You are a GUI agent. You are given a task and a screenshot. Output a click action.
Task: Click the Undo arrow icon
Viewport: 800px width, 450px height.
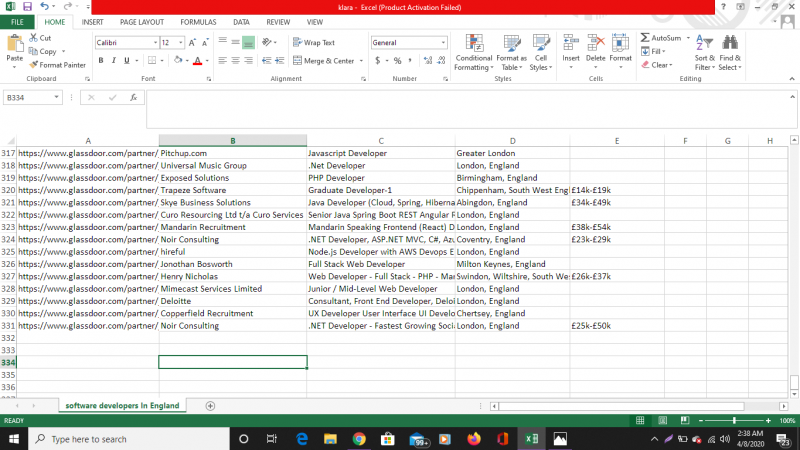[44, 7]
